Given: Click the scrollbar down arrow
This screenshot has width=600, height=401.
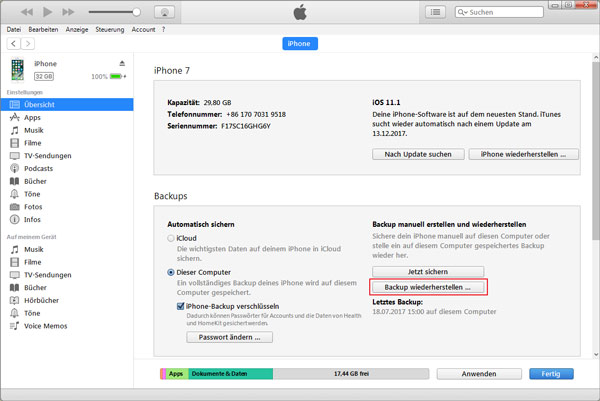Looking at the screenshot, I should 596,354.
